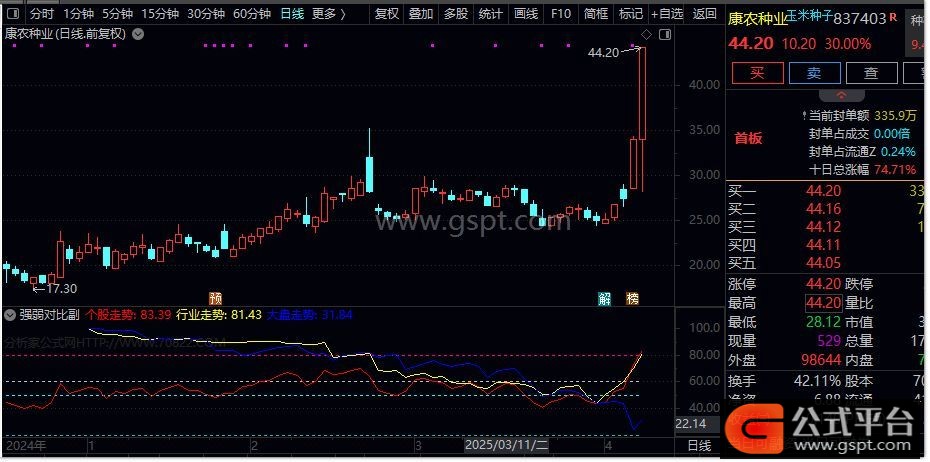Select the 60分钟 period tab
The height and width of the screenshot is (462, 930).
pyautogui.click(x=252, y=14)
